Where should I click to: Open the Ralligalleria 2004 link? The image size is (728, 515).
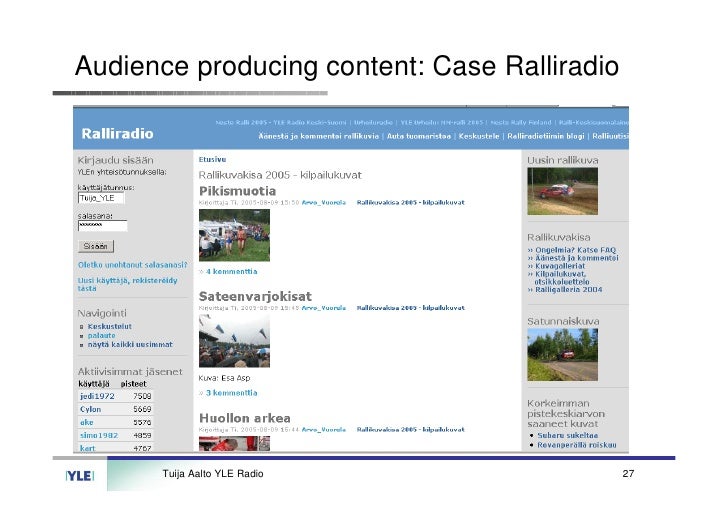click(x=571, y=289)
